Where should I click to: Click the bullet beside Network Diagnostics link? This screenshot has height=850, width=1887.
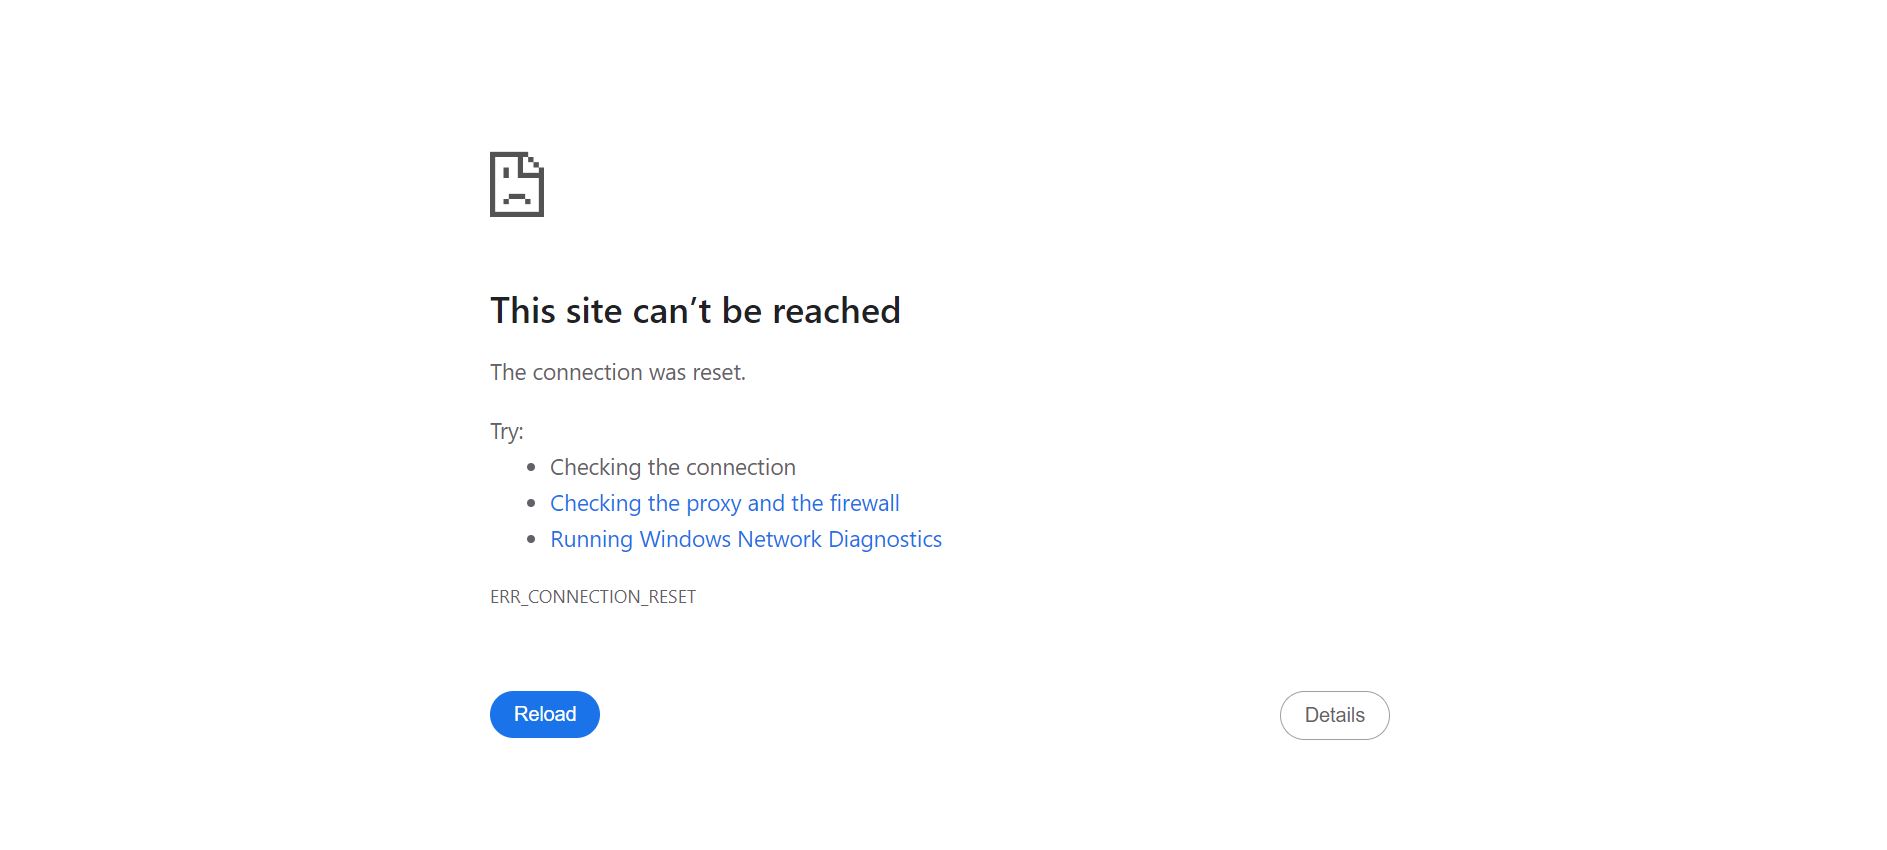coord(531,539)
